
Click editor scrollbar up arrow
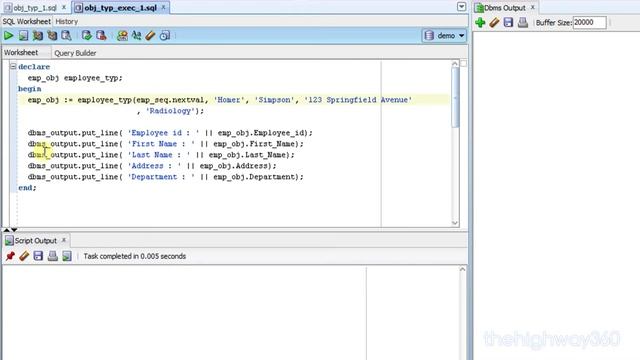455,64
